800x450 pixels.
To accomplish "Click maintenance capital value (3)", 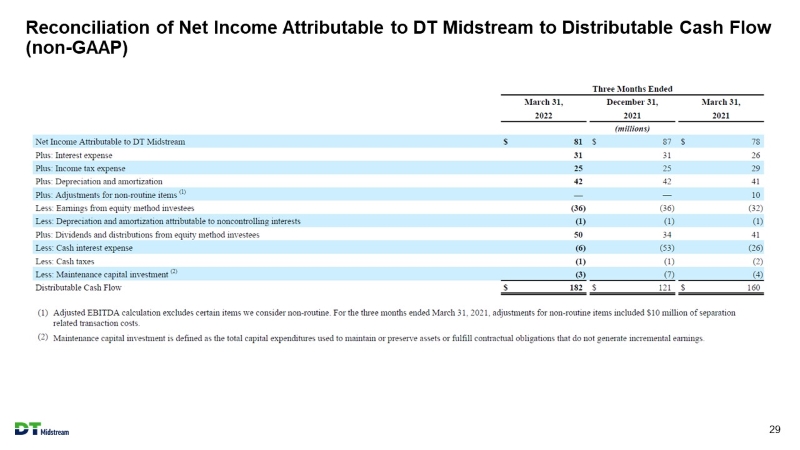I will [x=580, y=274].
